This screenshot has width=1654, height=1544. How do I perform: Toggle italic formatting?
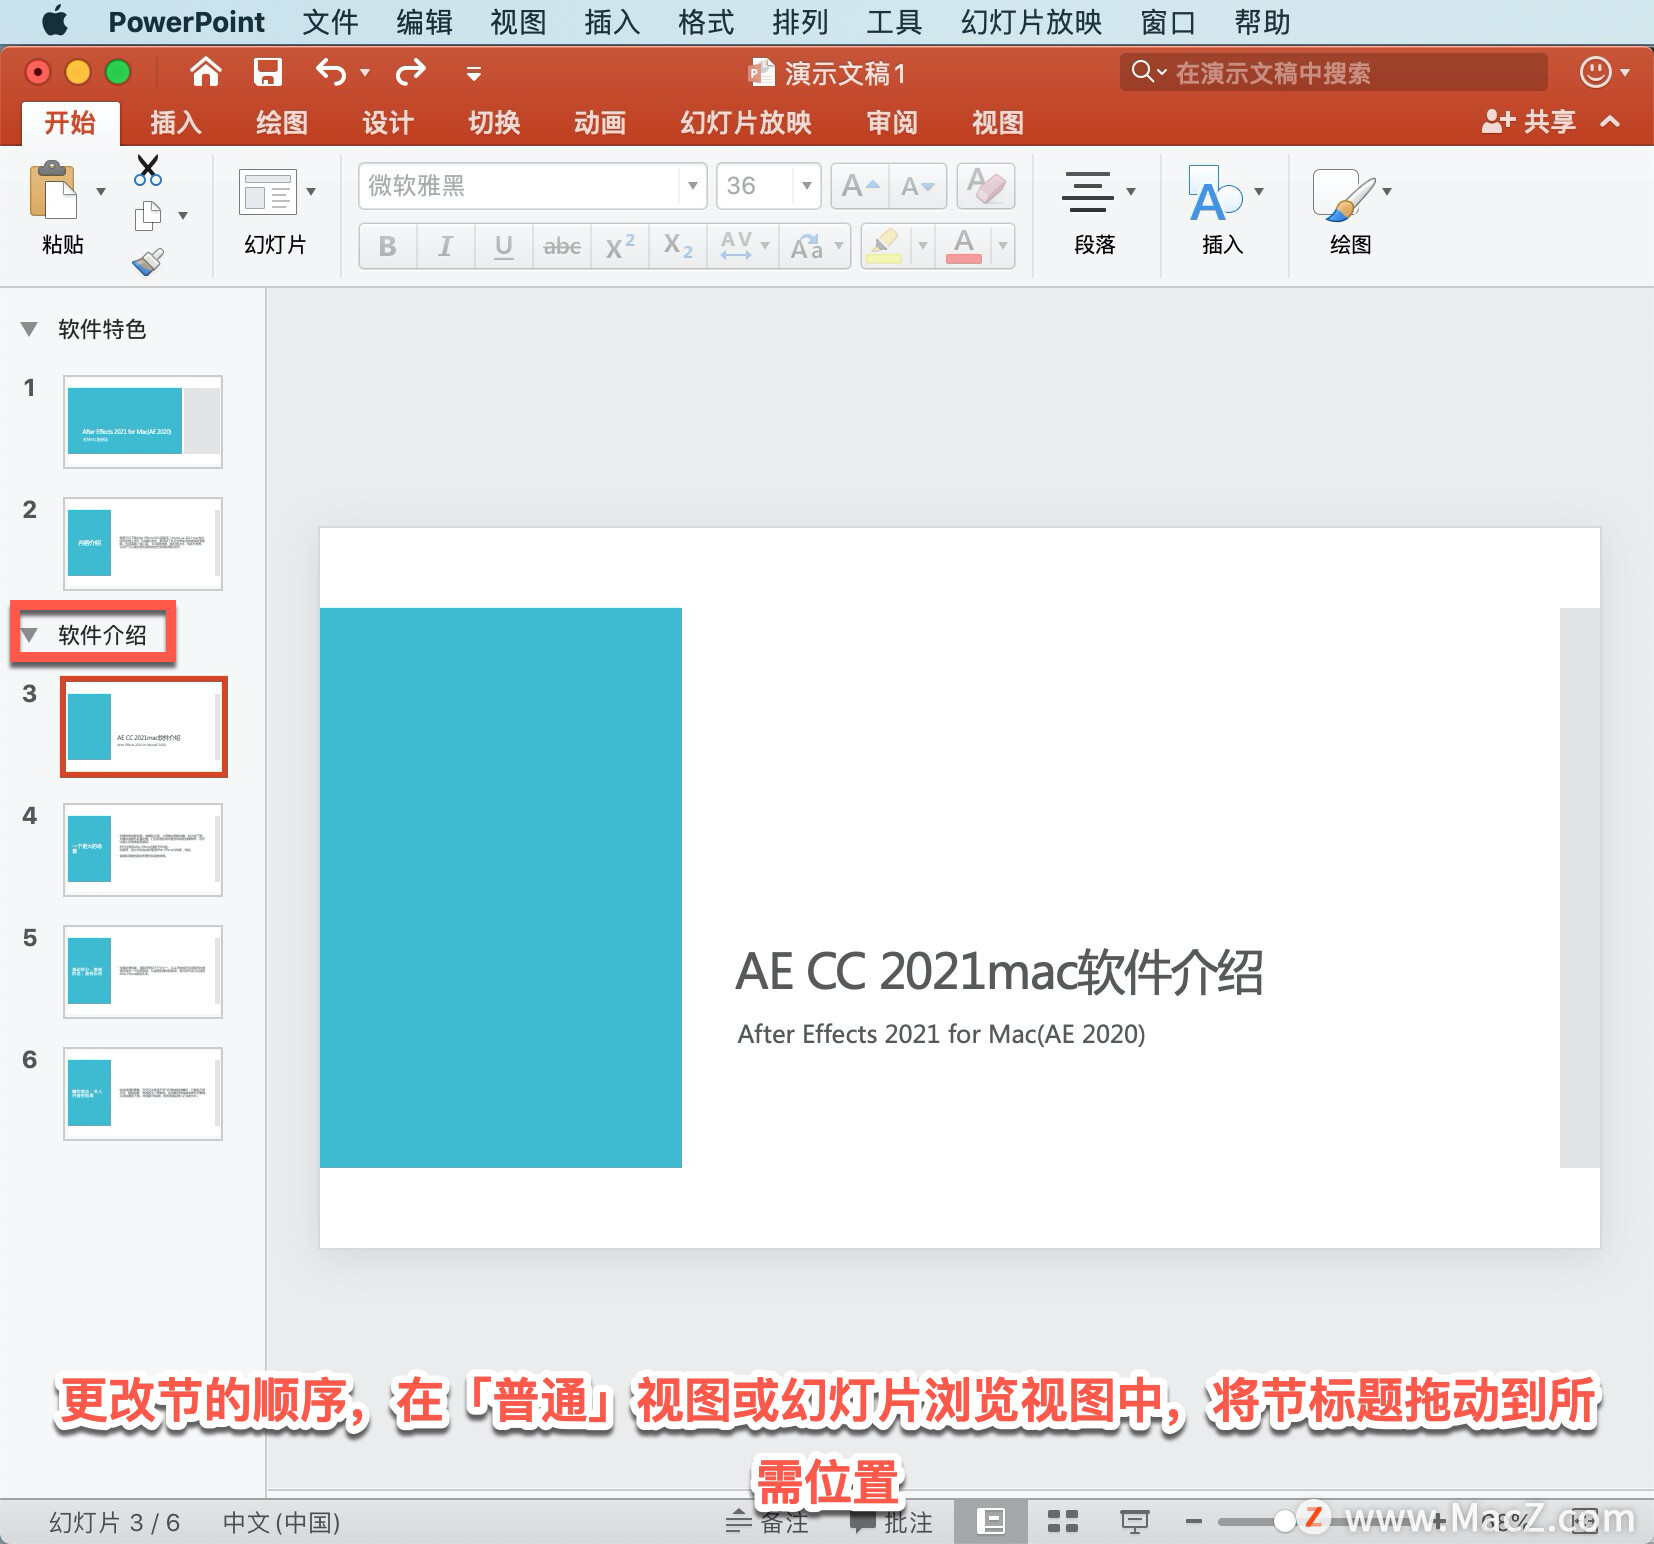coord(445,246)
